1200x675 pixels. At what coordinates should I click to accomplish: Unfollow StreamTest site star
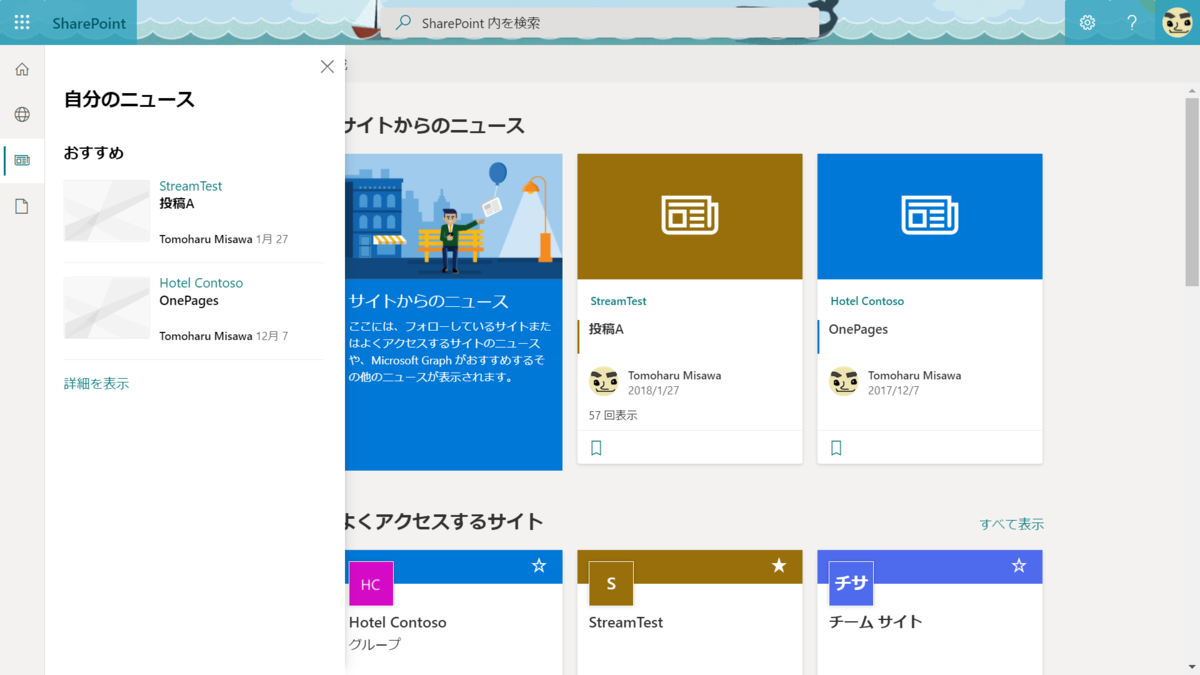779,566
